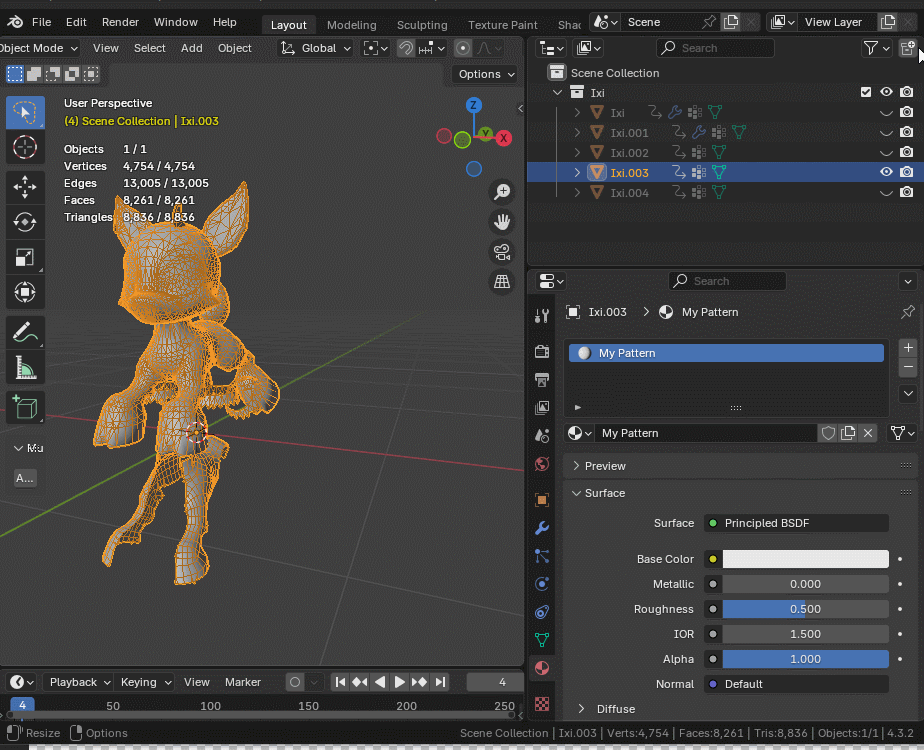Screen dimensions: 924x750
Task: Open the Particles properties tab
Action: tap(542, 556)
